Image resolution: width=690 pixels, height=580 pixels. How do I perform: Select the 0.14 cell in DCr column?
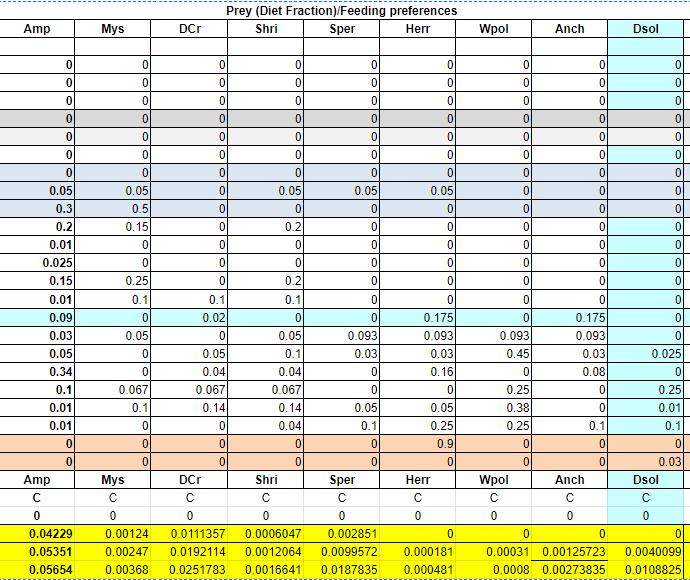click(x=189, y=407)
